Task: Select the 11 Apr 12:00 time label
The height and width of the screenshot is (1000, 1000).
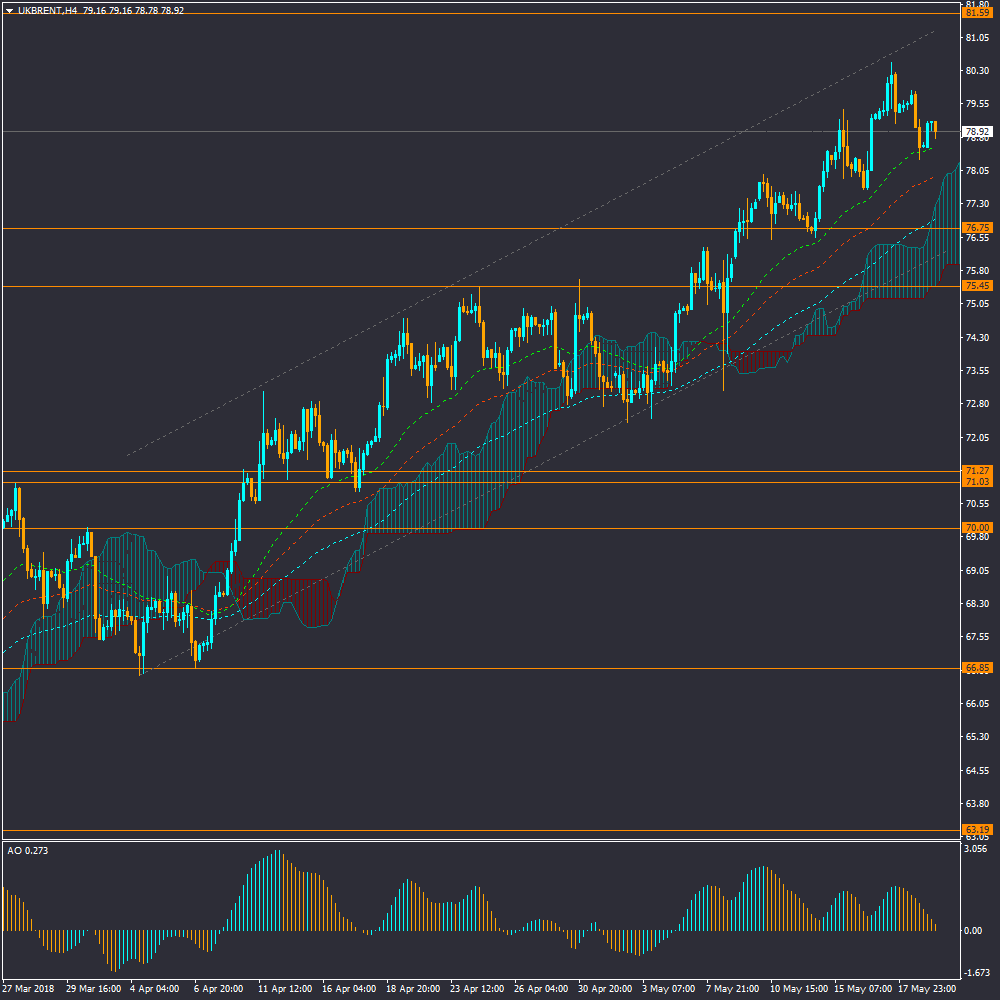Action: pyautogui.click(x=283, y=989)
